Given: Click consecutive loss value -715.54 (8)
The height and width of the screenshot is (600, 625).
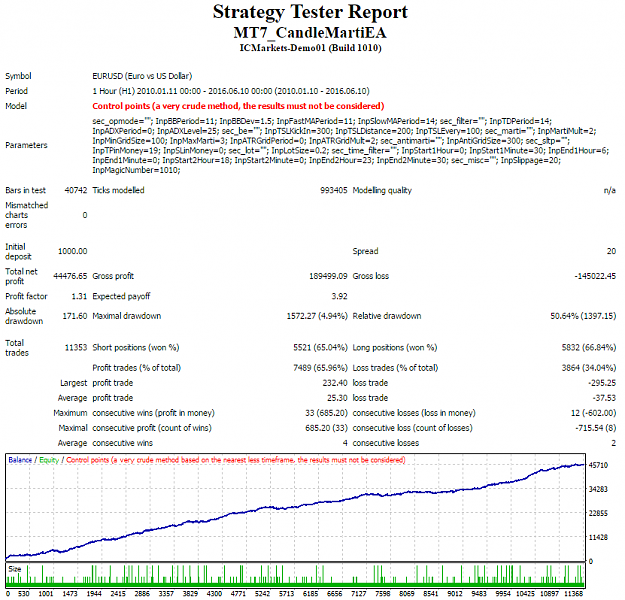Looking at the screenshot, I should point(596,428).
